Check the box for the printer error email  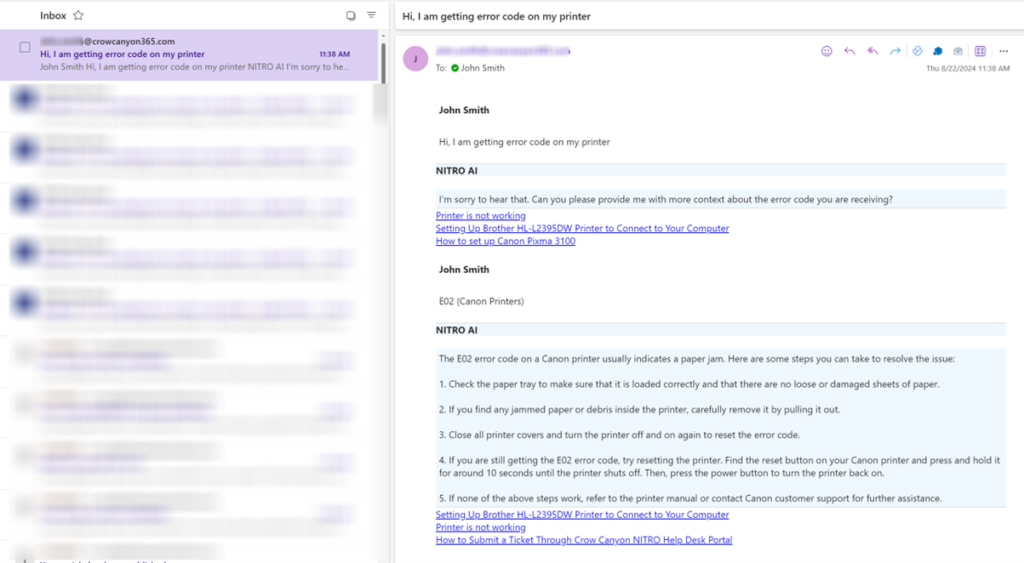(x=25, y=47)
